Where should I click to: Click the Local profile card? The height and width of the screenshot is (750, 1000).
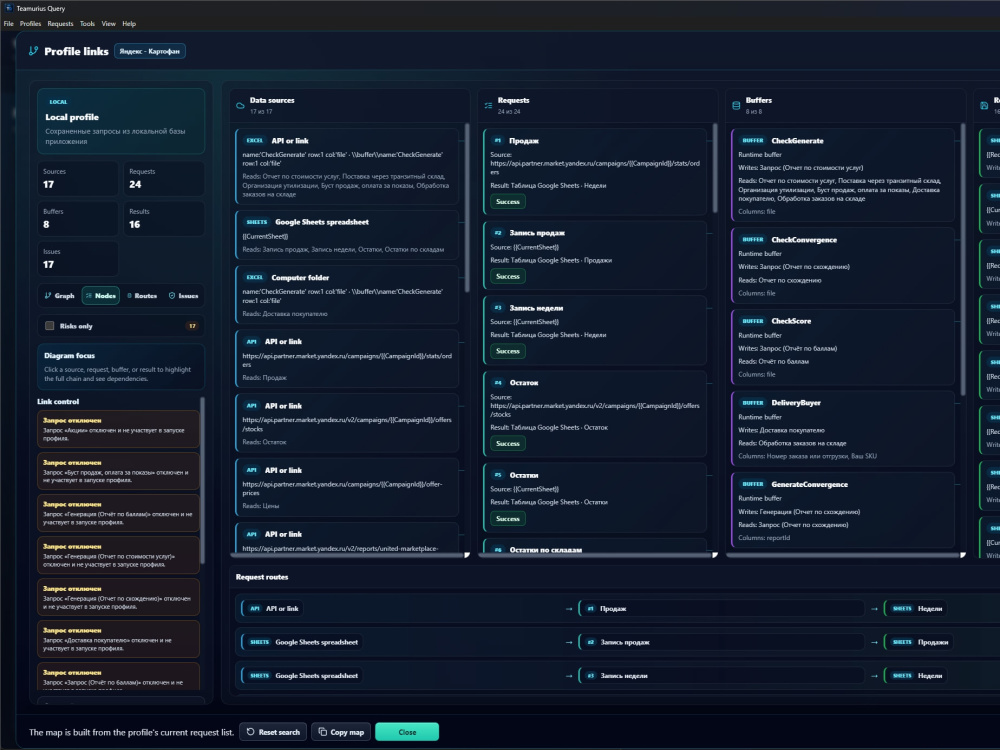click(x=121, y=121)
